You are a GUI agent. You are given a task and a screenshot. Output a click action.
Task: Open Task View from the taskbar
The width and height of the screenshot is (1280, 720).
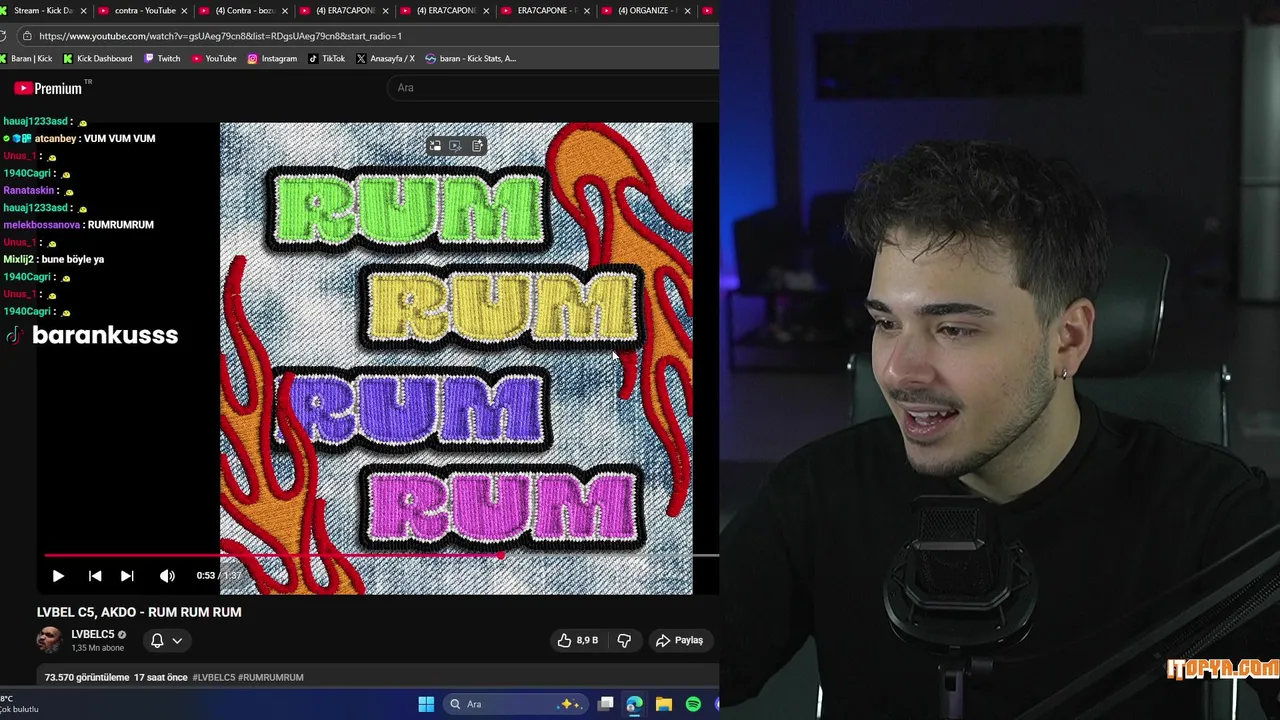(605, 704)
